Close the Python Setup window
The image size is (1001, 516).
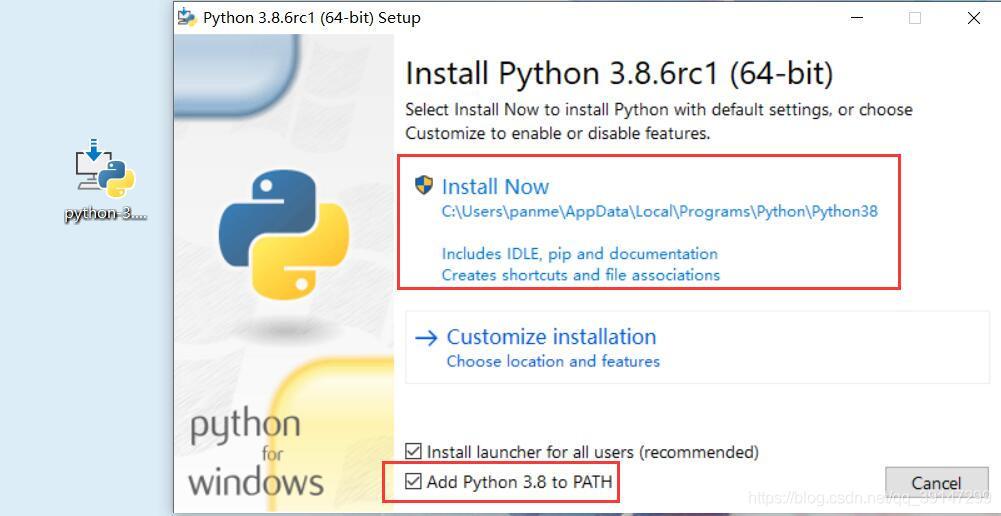click(x=974, y=18)
